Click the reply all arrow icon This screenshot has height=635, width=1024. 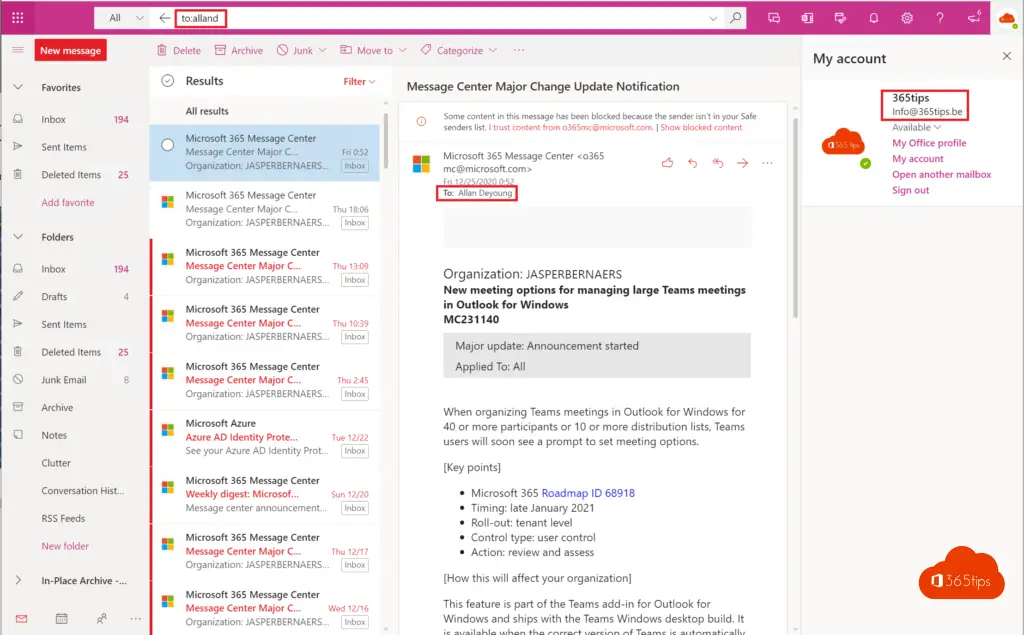click(x=717, y=163)
